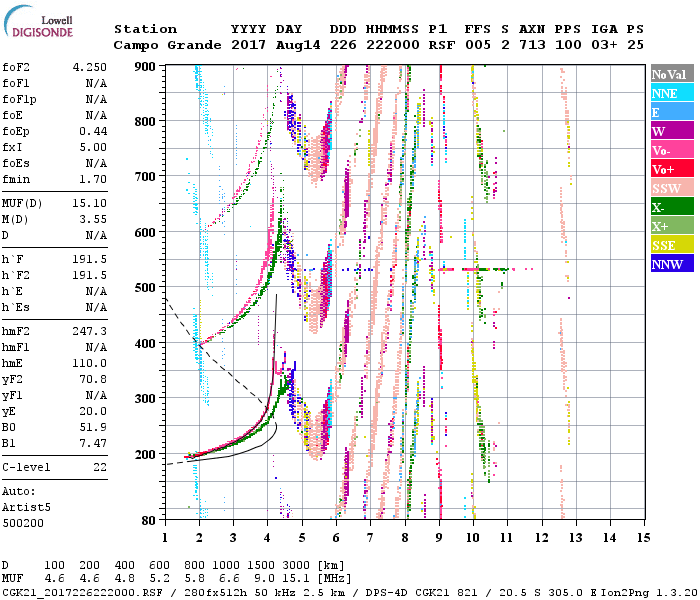The width and height of the screenshot is (700, 600).
Task: Click the MUF(D) value 15.10
Action: point(90,204)
